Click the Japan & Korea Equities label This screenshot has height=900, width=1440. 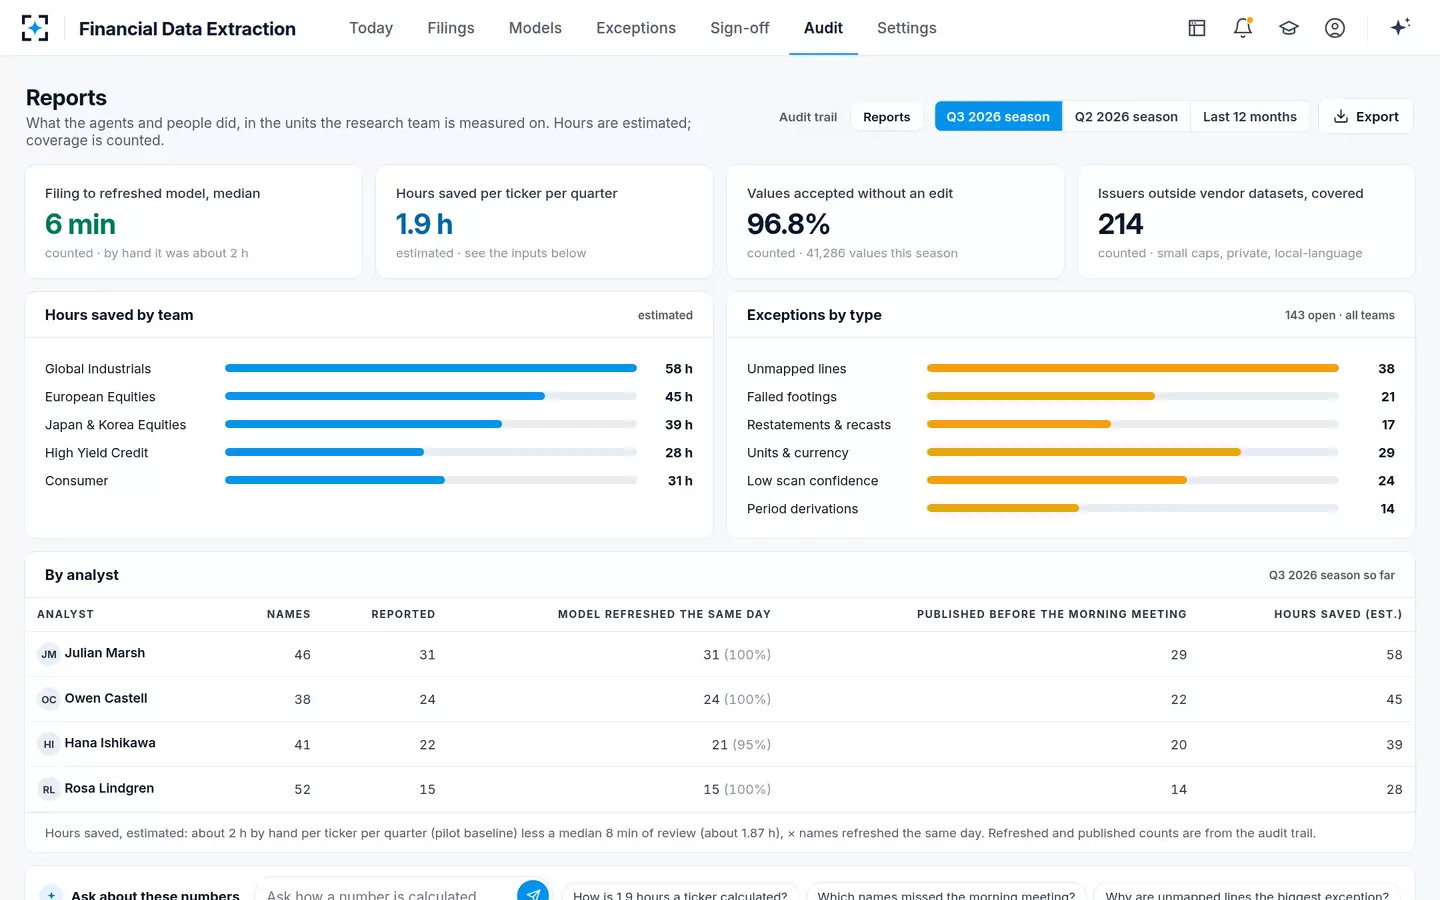click(115, 425)
